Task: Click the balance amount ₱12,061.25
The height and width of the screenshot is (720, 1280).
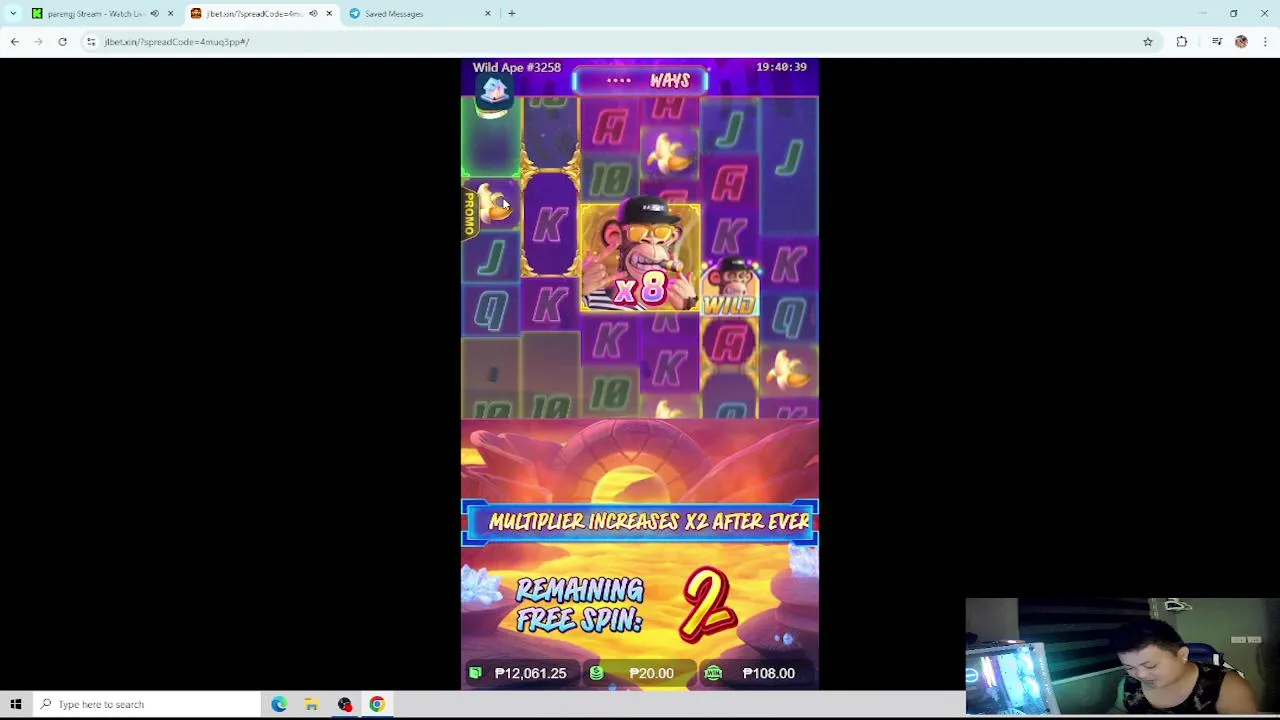Action: coord(530,673)
